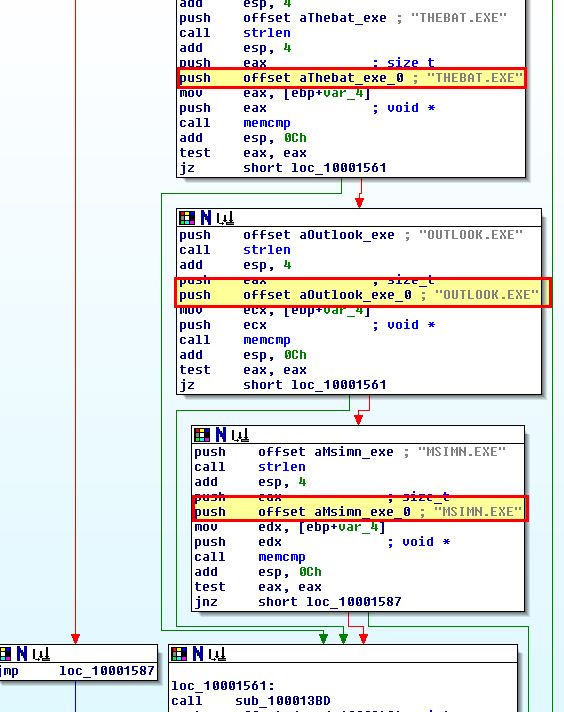564x712 pixels.
Task: Click the blue N icon on the MSIMN.EXE node
Action: tap(221, 435)
